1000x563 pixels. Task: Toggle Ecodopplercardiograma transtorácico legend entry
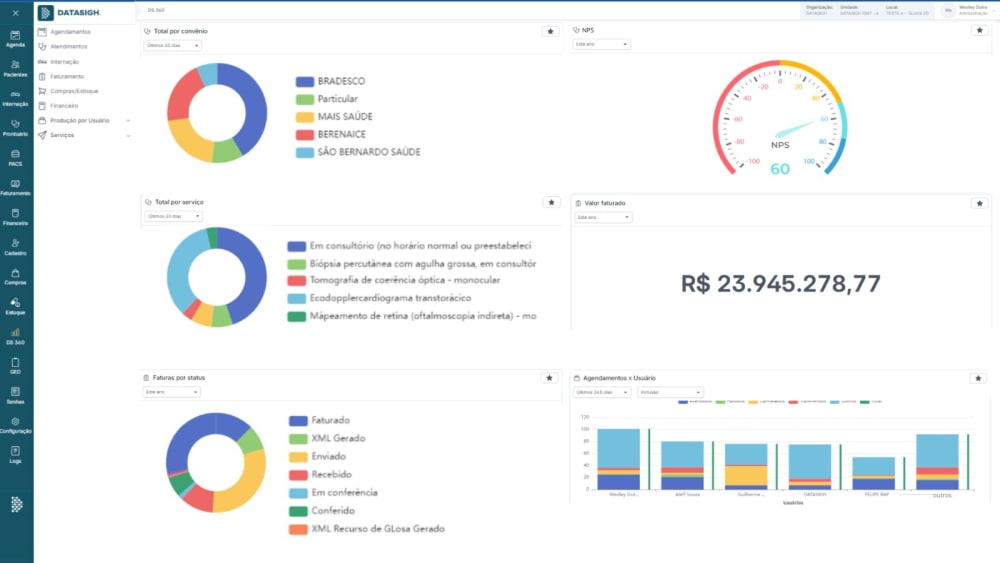(x=379, y=298)
